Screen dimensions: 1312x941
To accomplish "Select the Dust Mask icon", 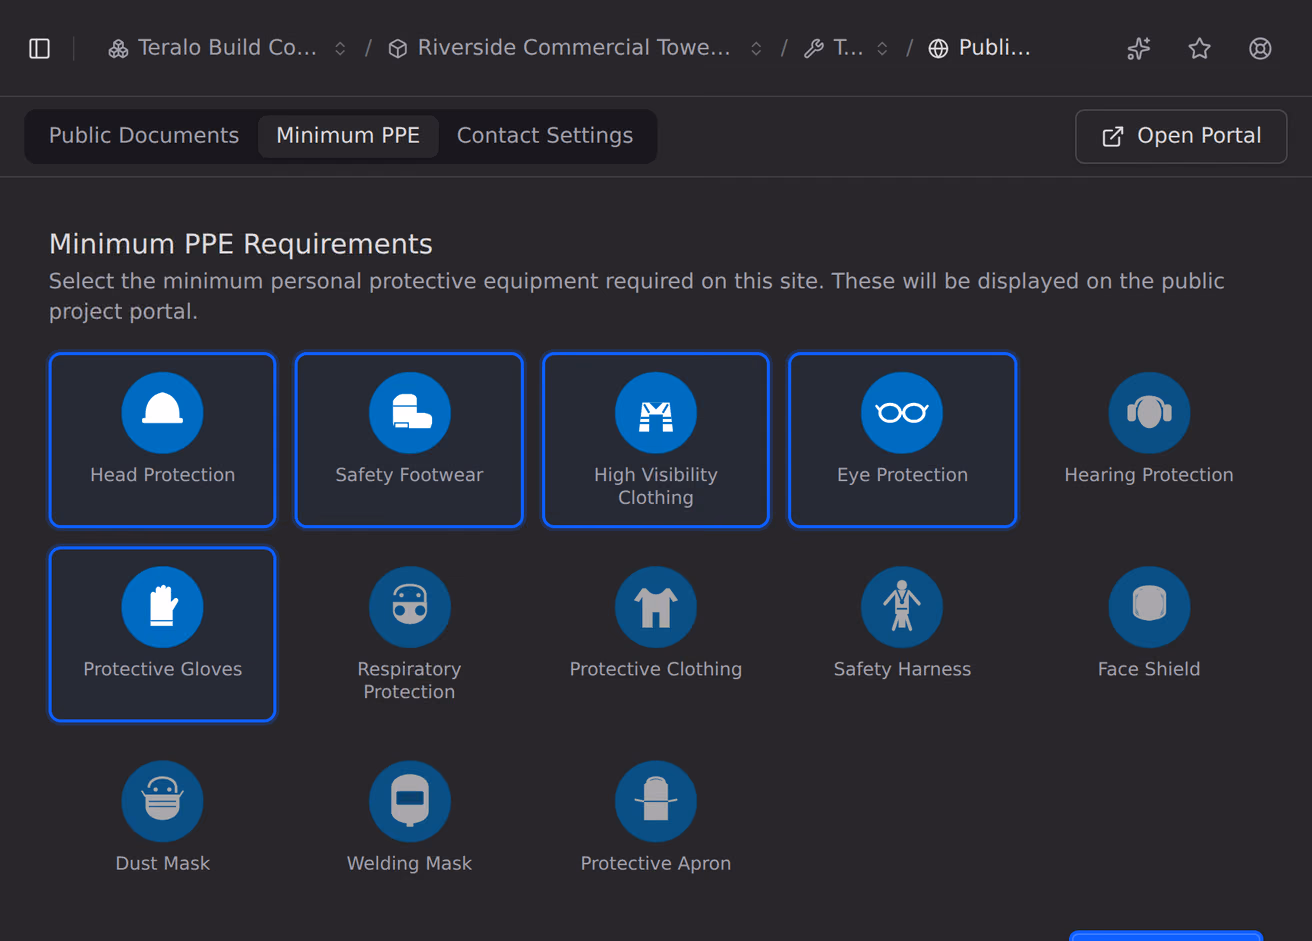I will point(162,801).
